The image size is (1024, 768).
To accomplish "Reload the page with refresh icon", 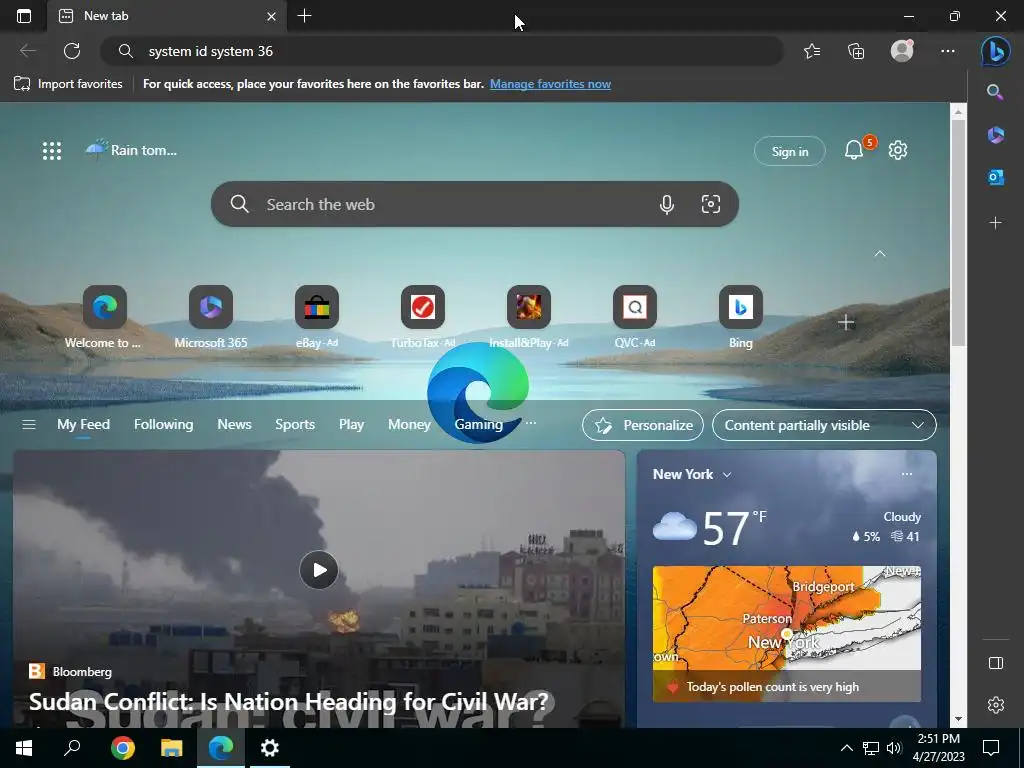I will click(72, 51).
